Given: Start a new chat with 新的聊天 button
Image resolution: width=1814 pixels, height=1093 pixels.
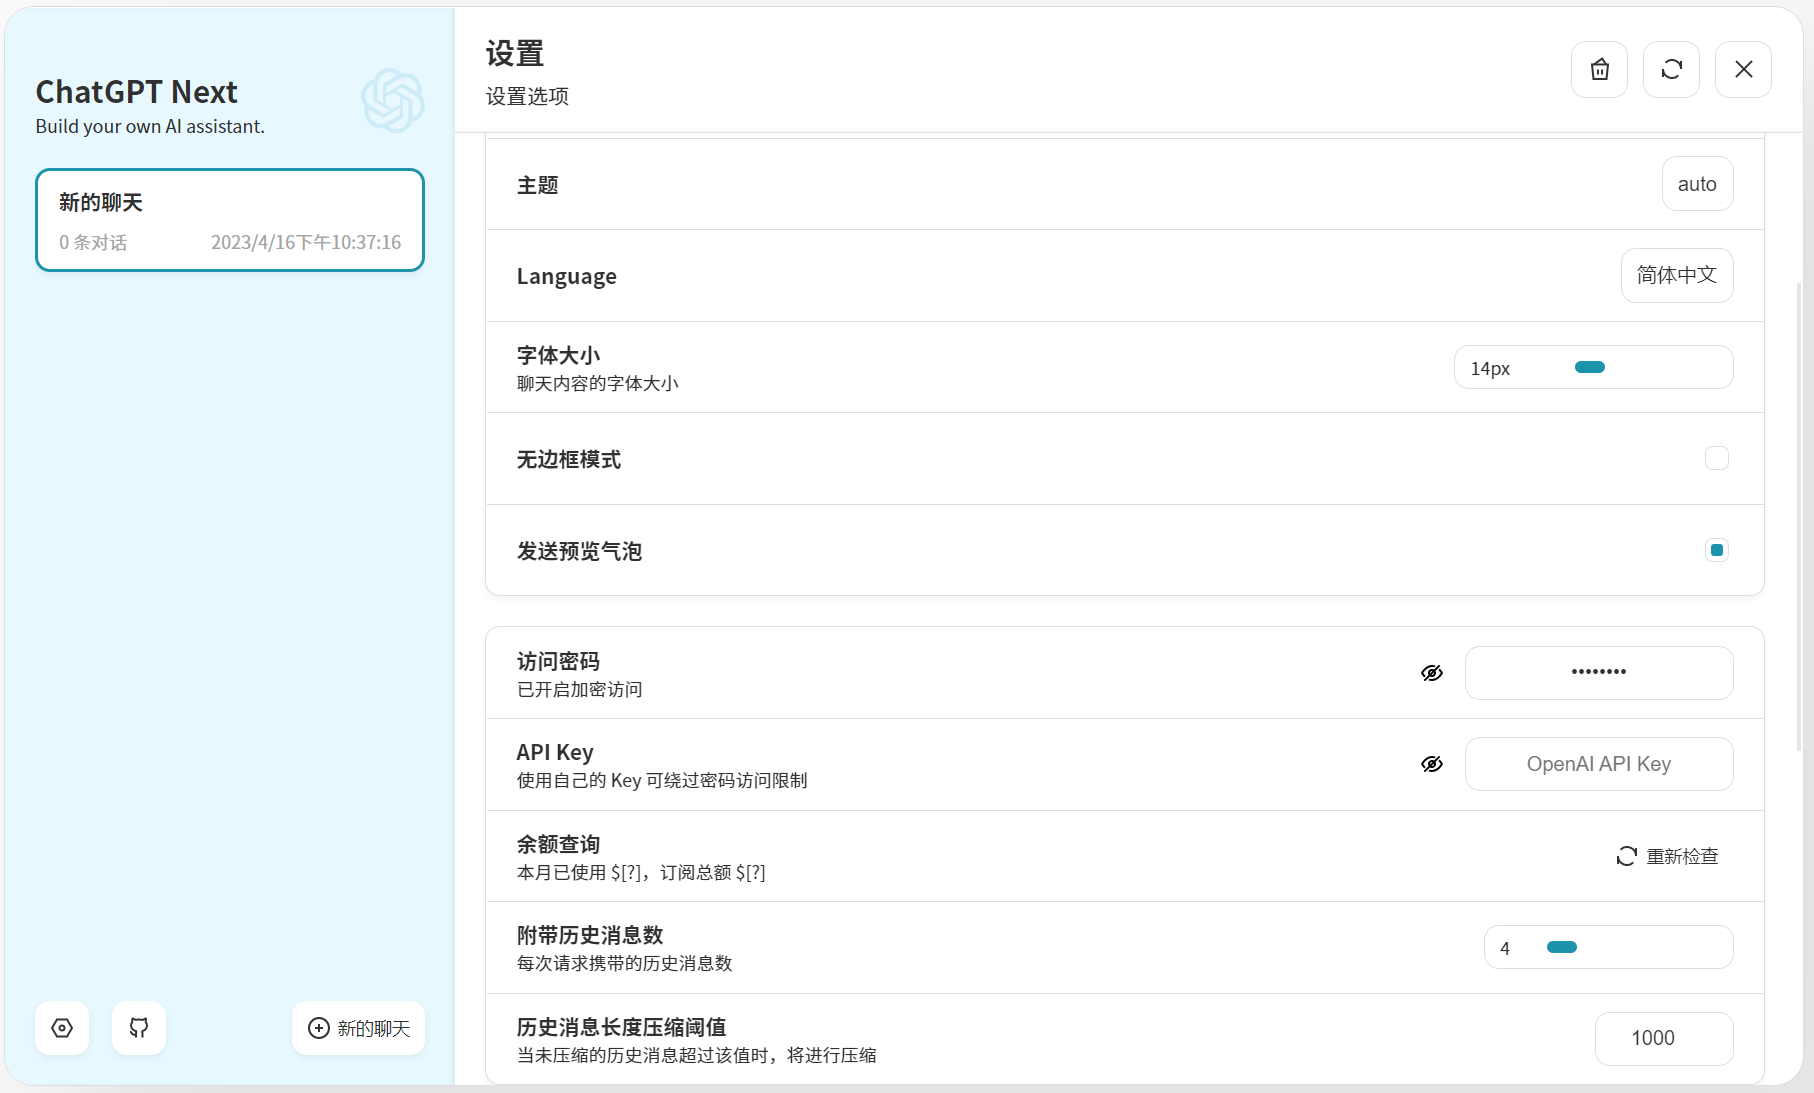Looking at the screenshot, I should click(358, 1028).
